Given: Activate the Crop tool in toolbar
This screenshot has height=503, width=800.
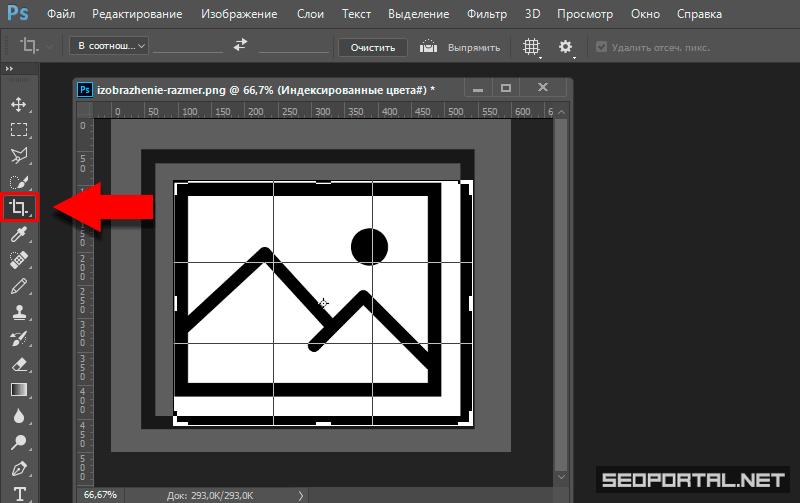Looking at the screenshot, I should [x=19, y=208].
